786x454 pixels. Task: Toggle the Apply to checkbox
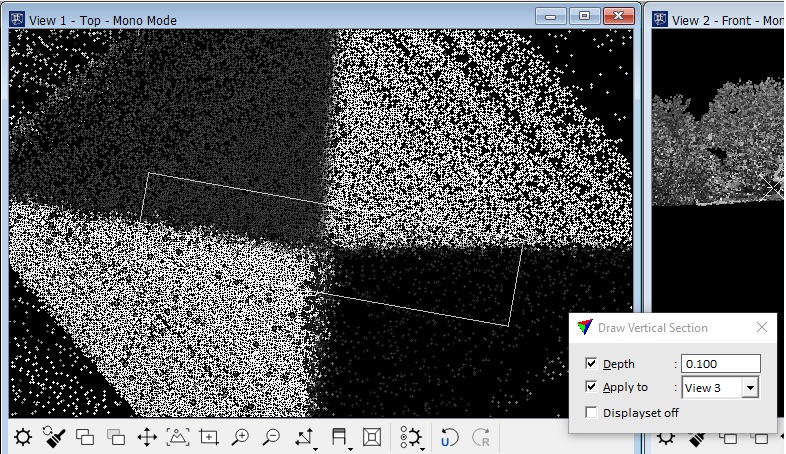click(591, 386)
